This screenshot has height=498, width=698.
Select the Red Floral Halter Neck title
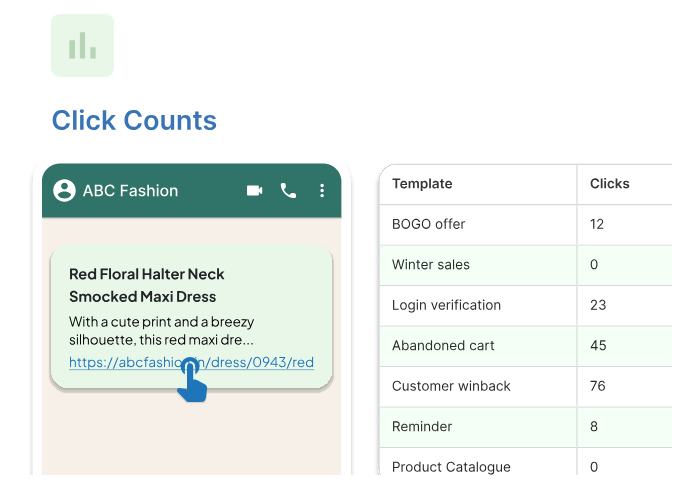click(x=146, y=285)
